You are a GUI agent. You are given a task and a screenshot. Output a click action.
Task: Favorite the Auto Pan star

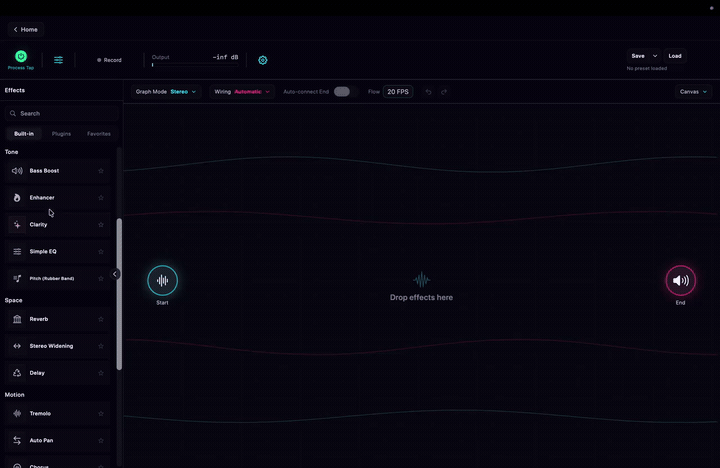coord(101,440)
